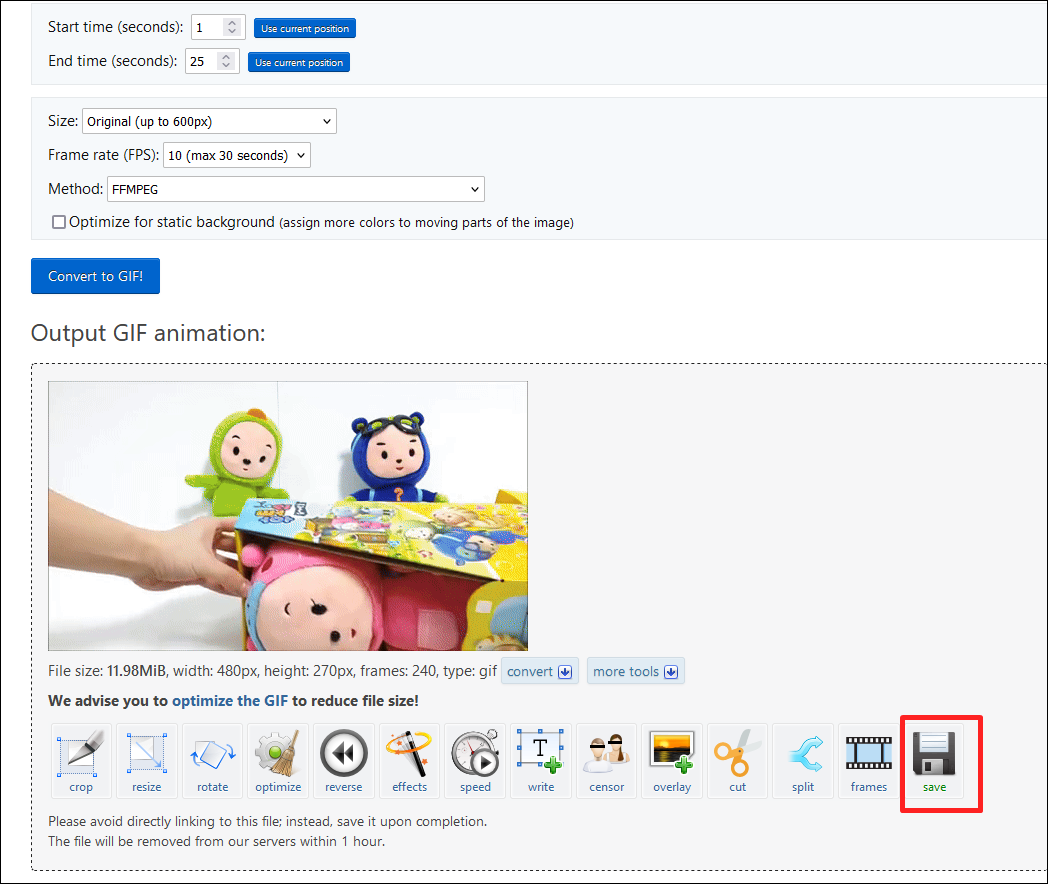
Task: Open the effects tool
Action: [409, 760]
